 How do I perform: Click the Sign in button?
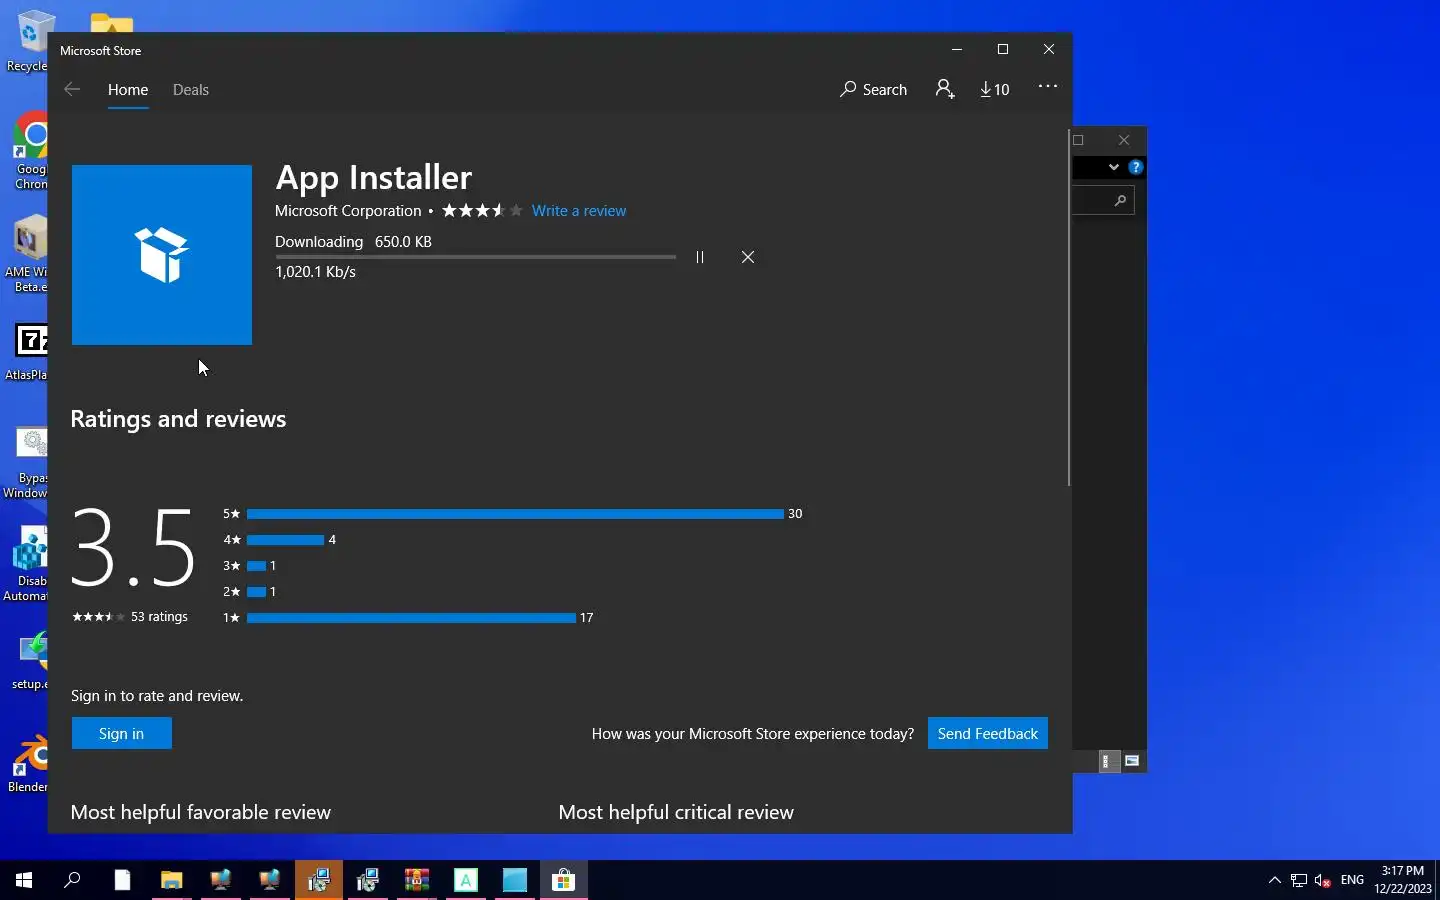122,733
